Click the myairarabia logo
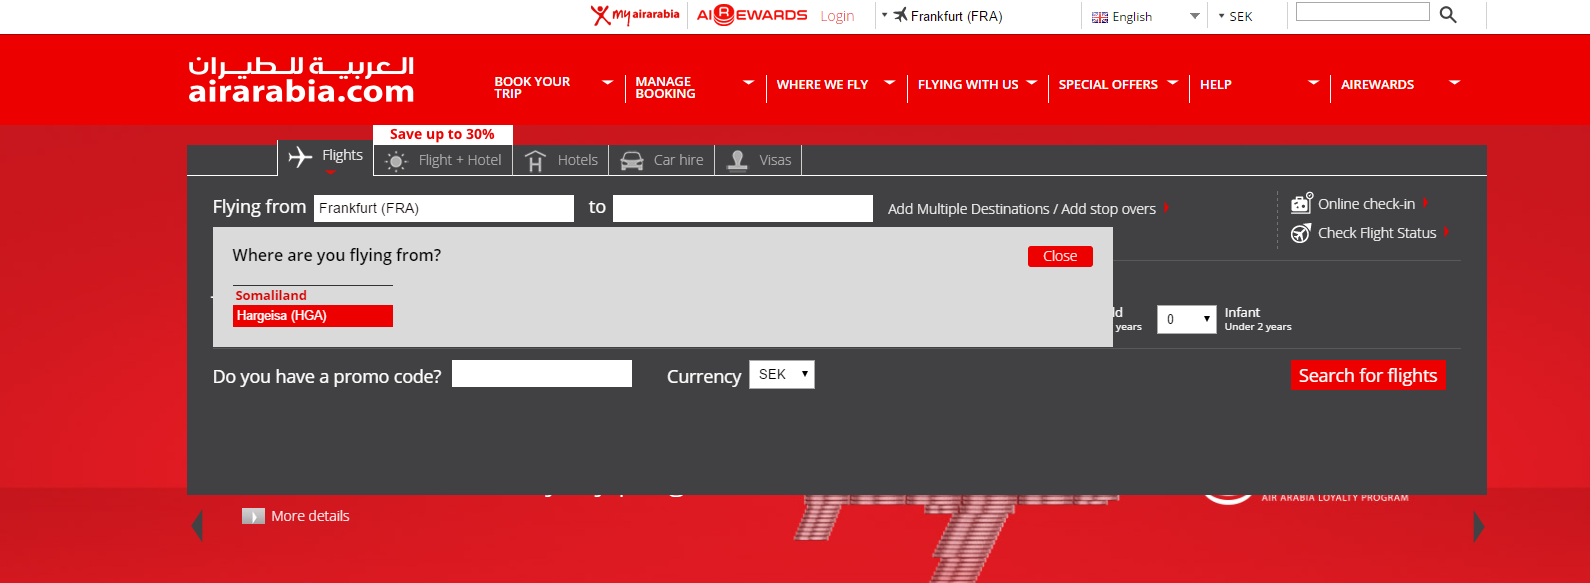 tap(635, 15)
